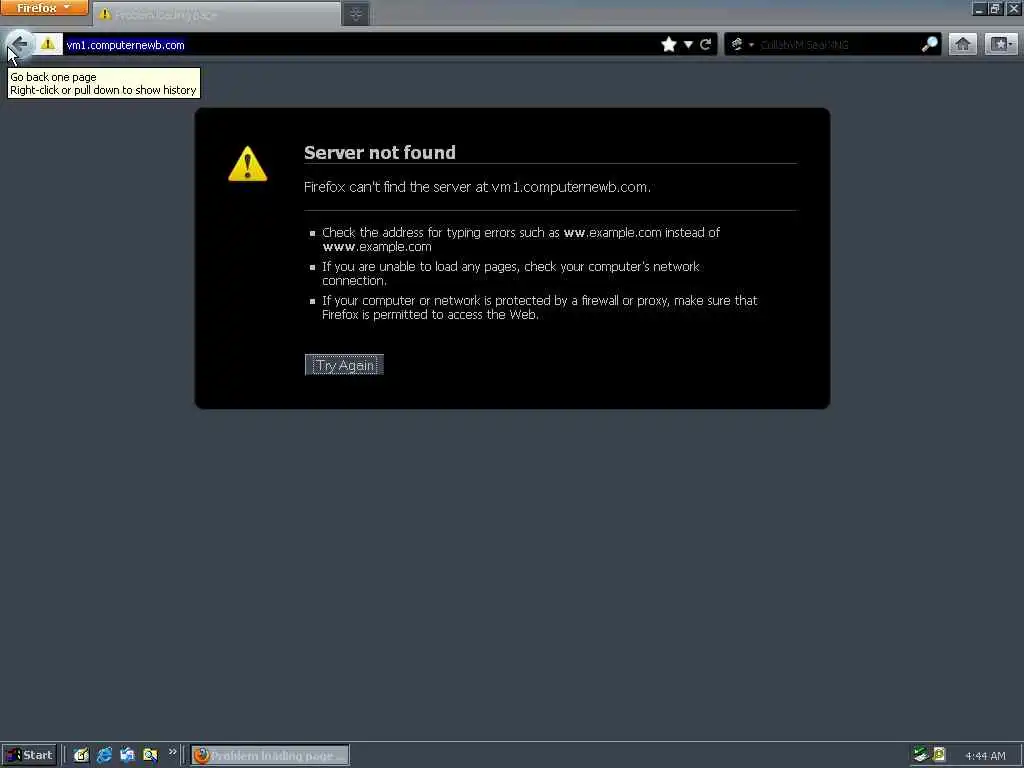Click the Server not found heading

click(379, 152)
